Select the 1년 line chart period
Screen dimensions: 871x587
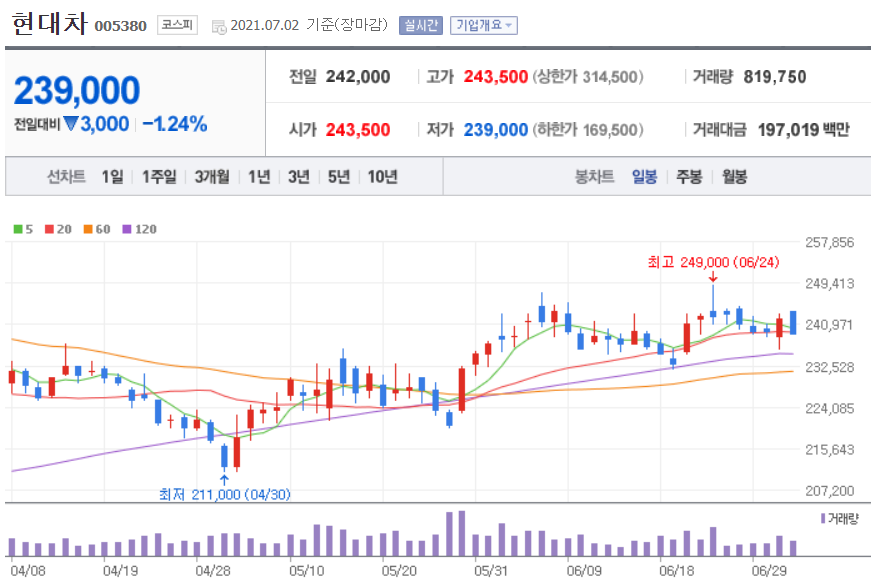click(259, 177)
